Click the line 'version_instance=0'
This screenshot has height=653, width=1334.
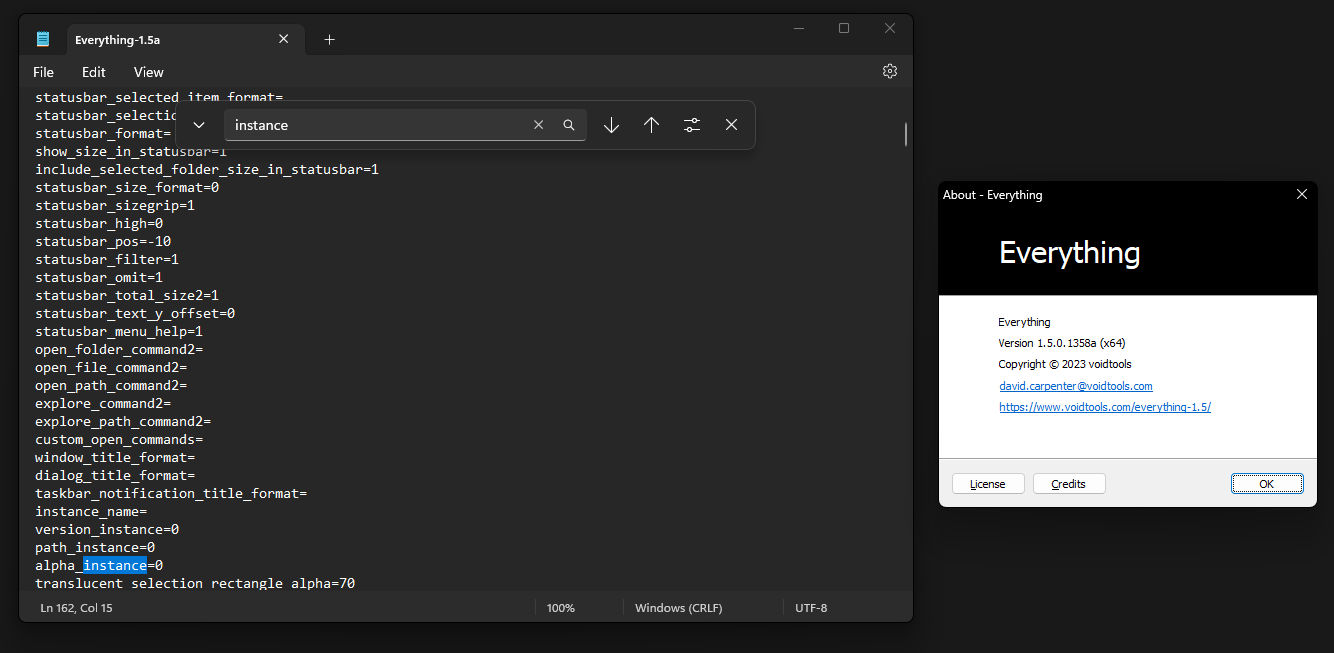pos(107,529)
